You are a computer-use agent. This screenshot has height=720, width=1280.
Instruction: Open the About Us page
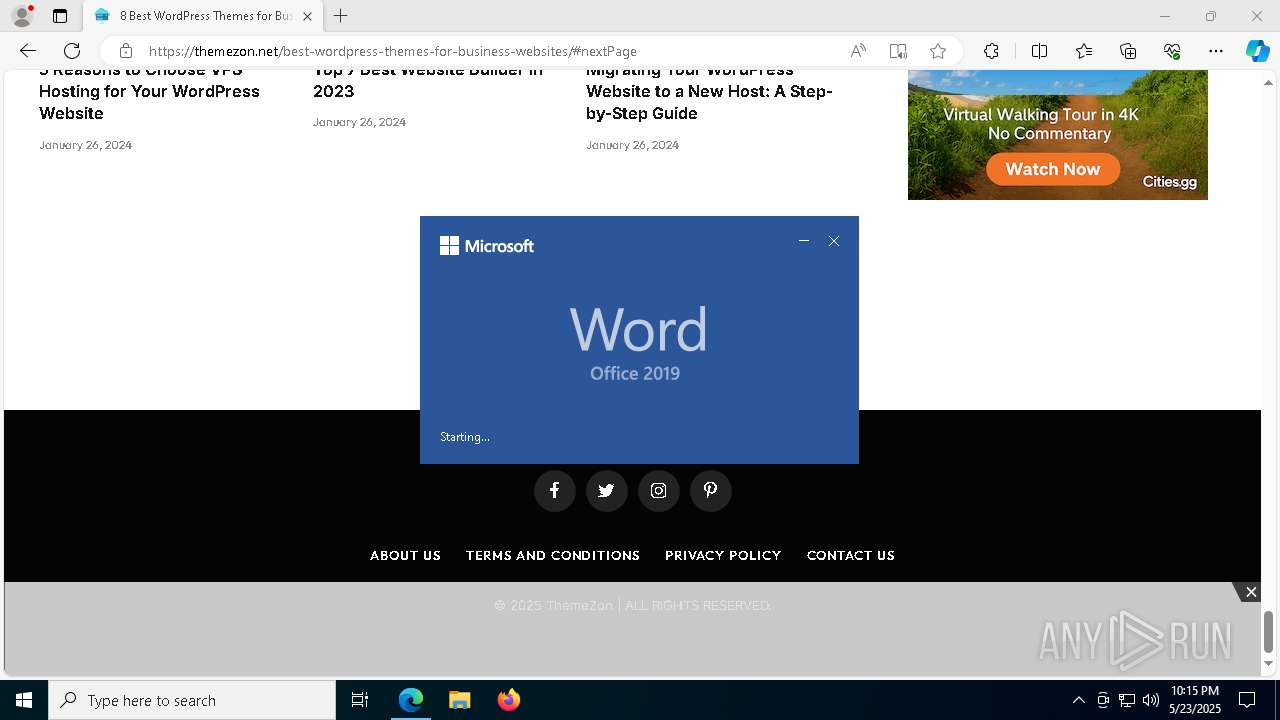point(405,555)
